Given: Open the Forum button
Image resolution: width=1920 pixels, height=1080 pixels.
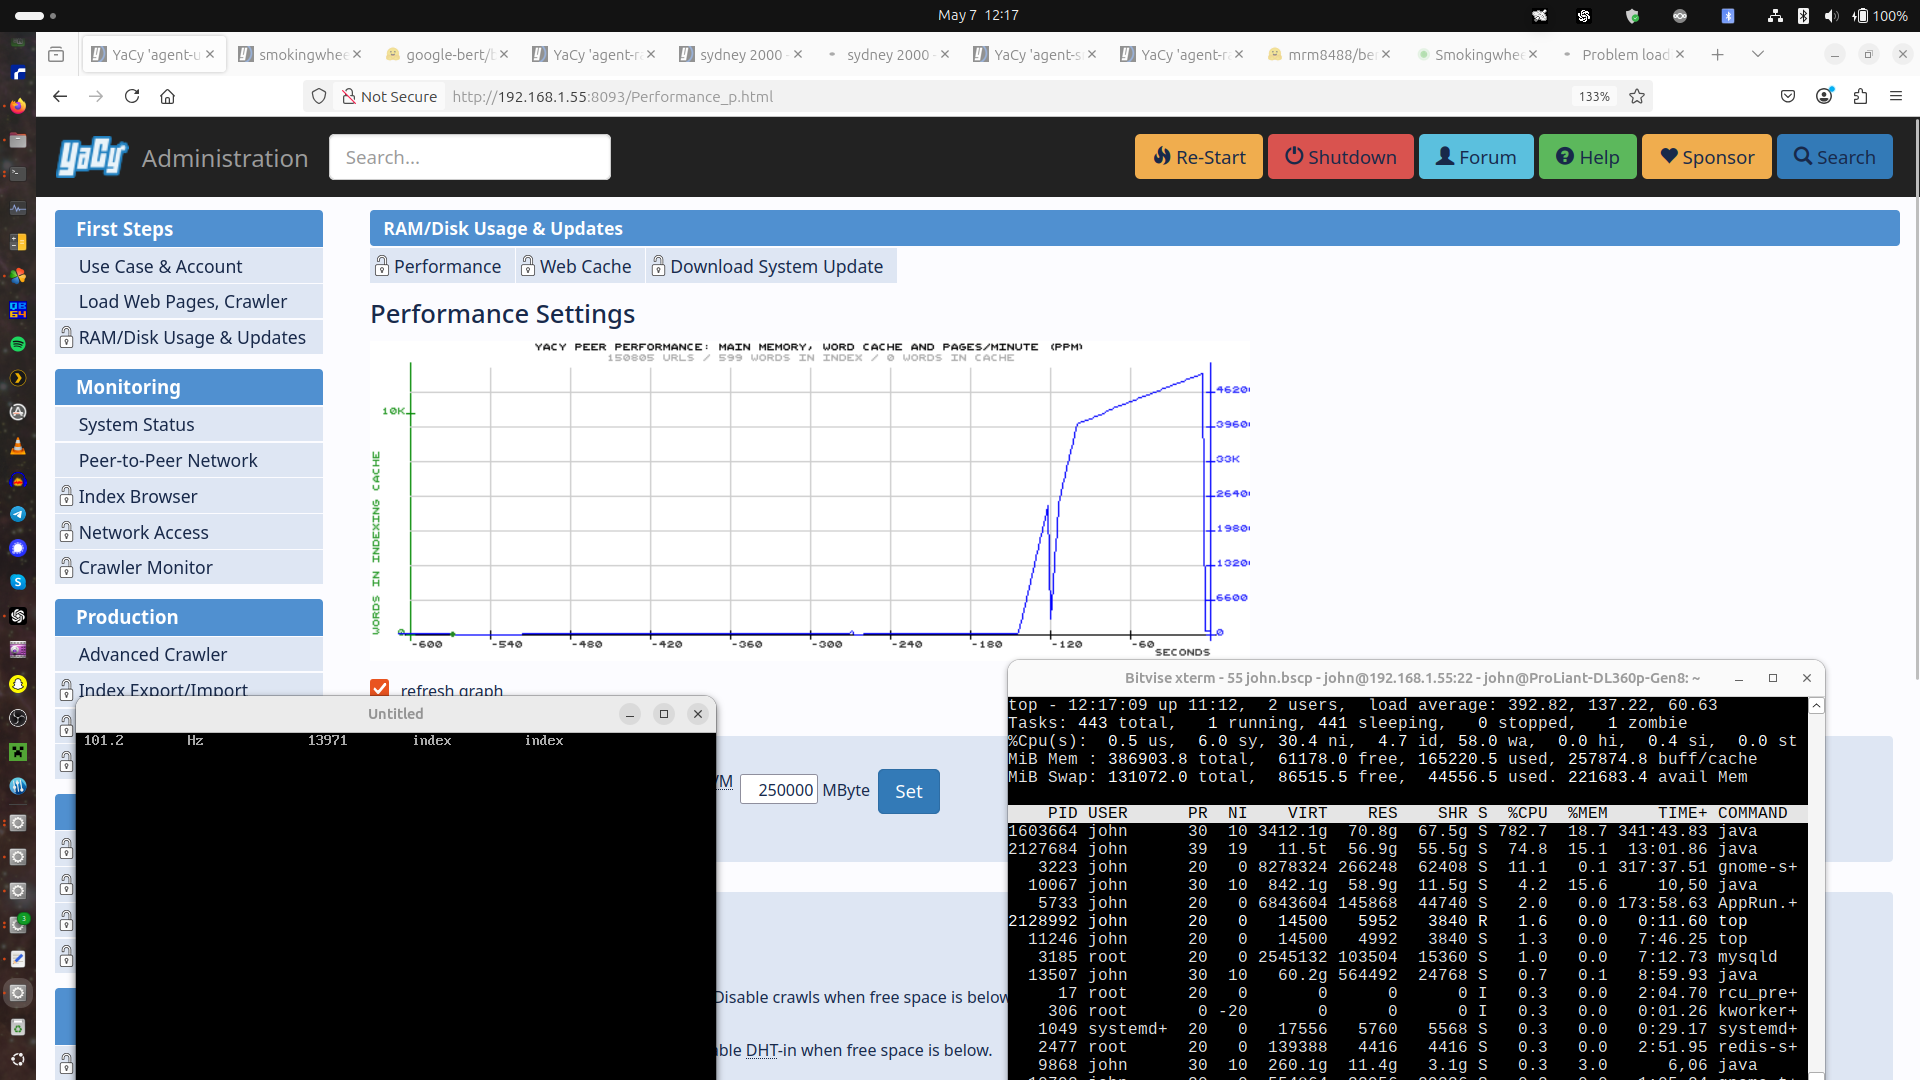Looking at the screenshot, I should click(1476, 157).
